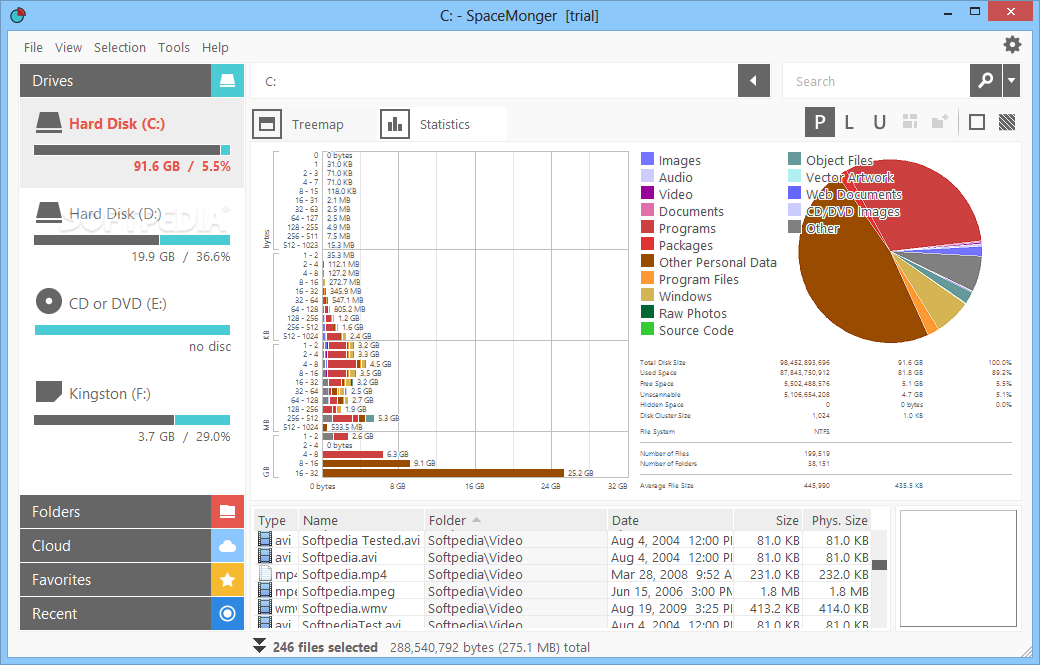Sort by the Date column header
This screenshot has height=665, width=1040.
click(x=670, y=520)
